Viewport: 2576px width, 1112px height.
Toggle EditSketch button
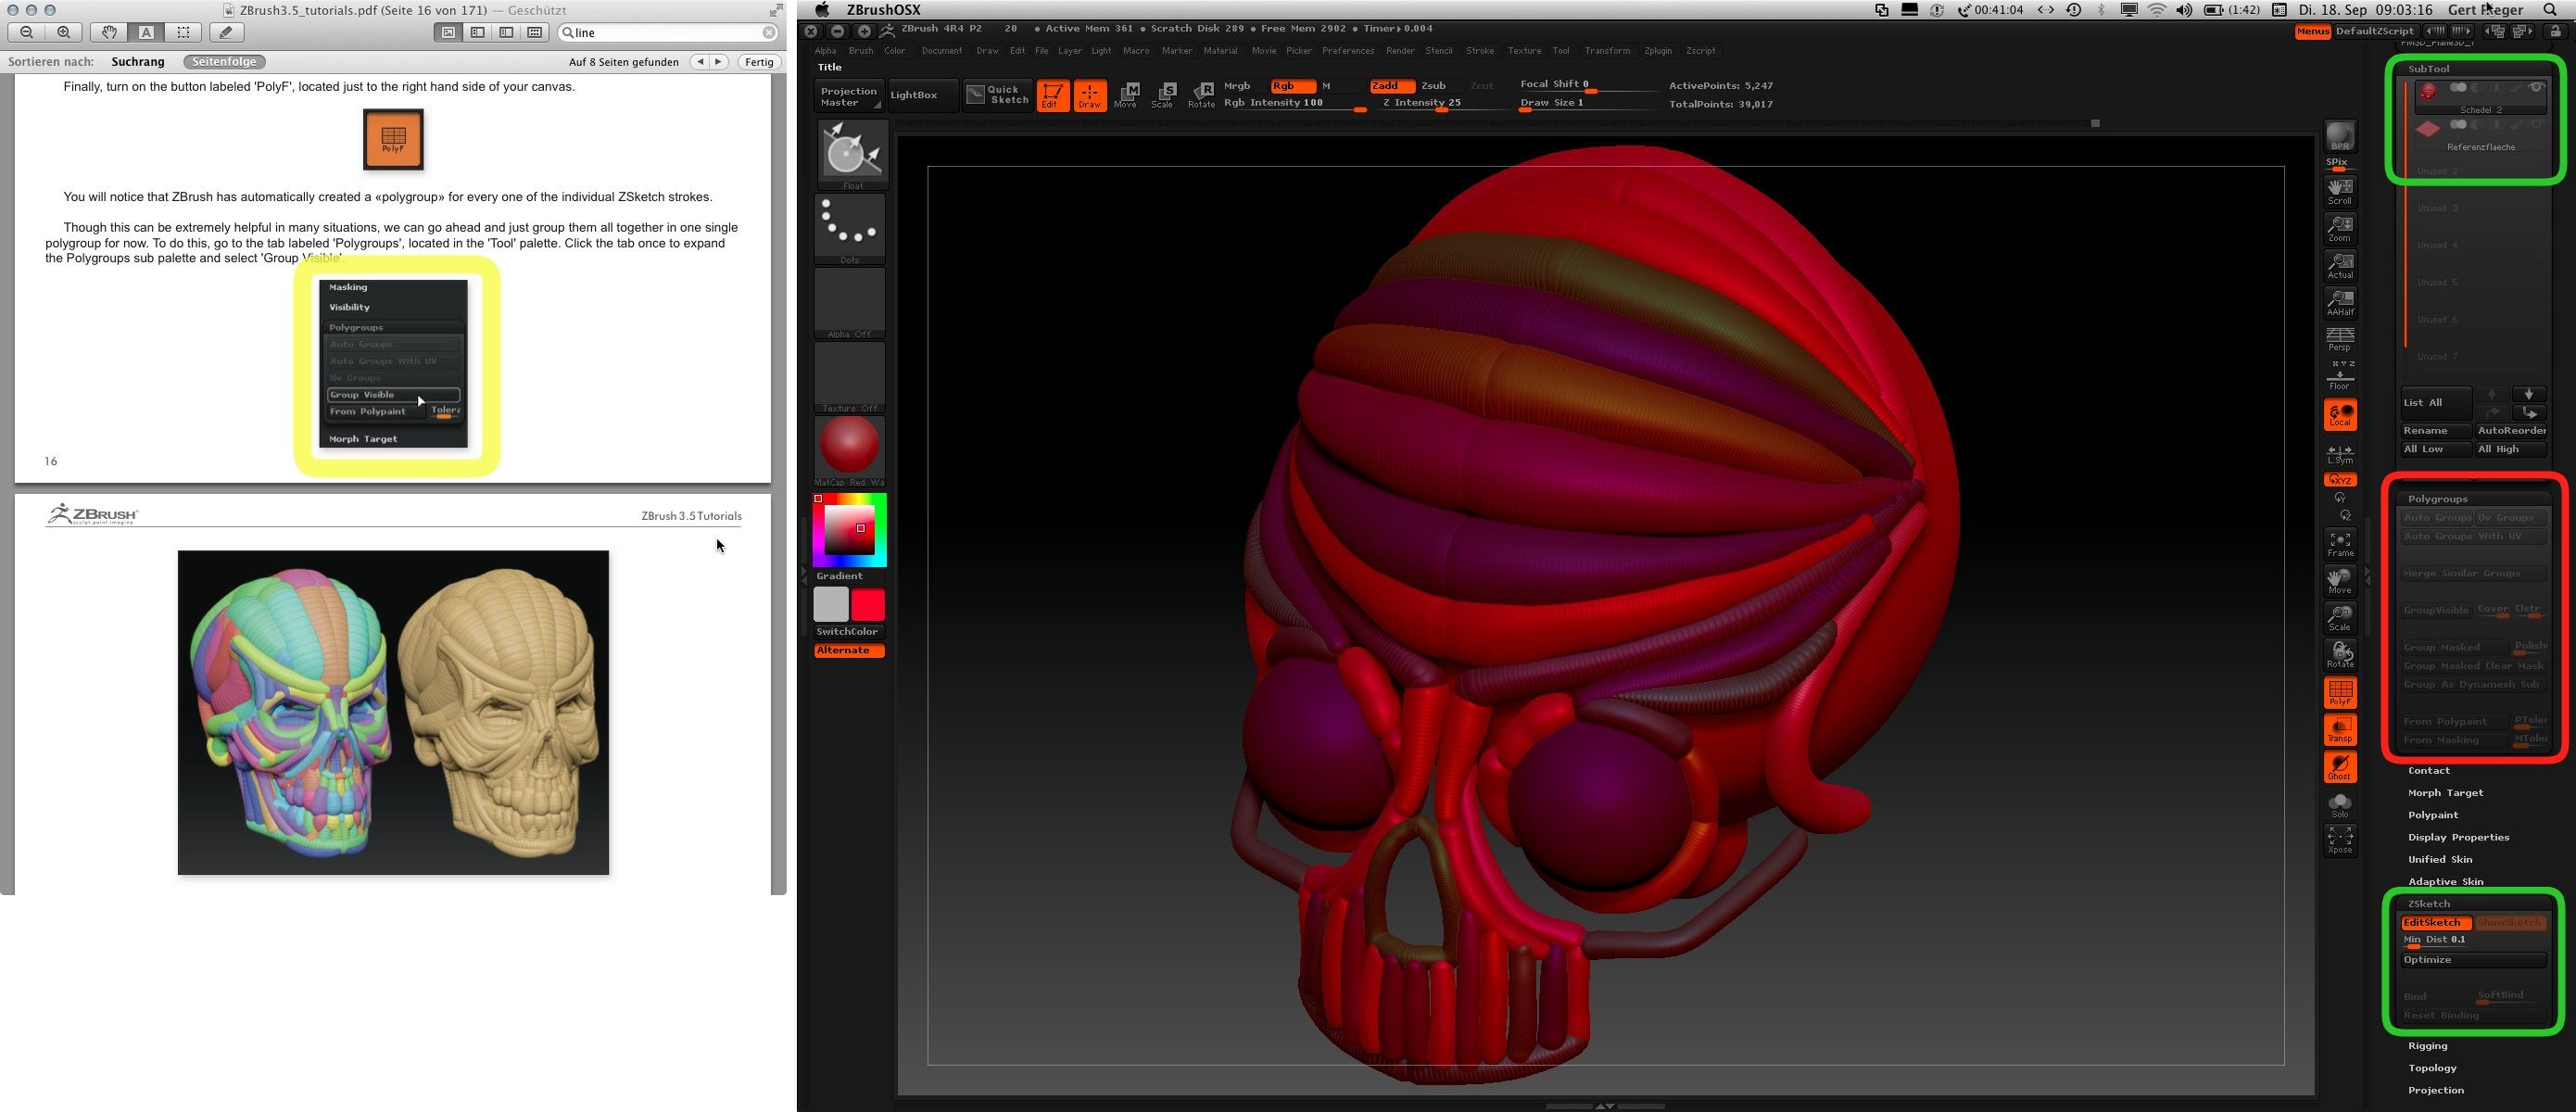(x=2435, y=922)
